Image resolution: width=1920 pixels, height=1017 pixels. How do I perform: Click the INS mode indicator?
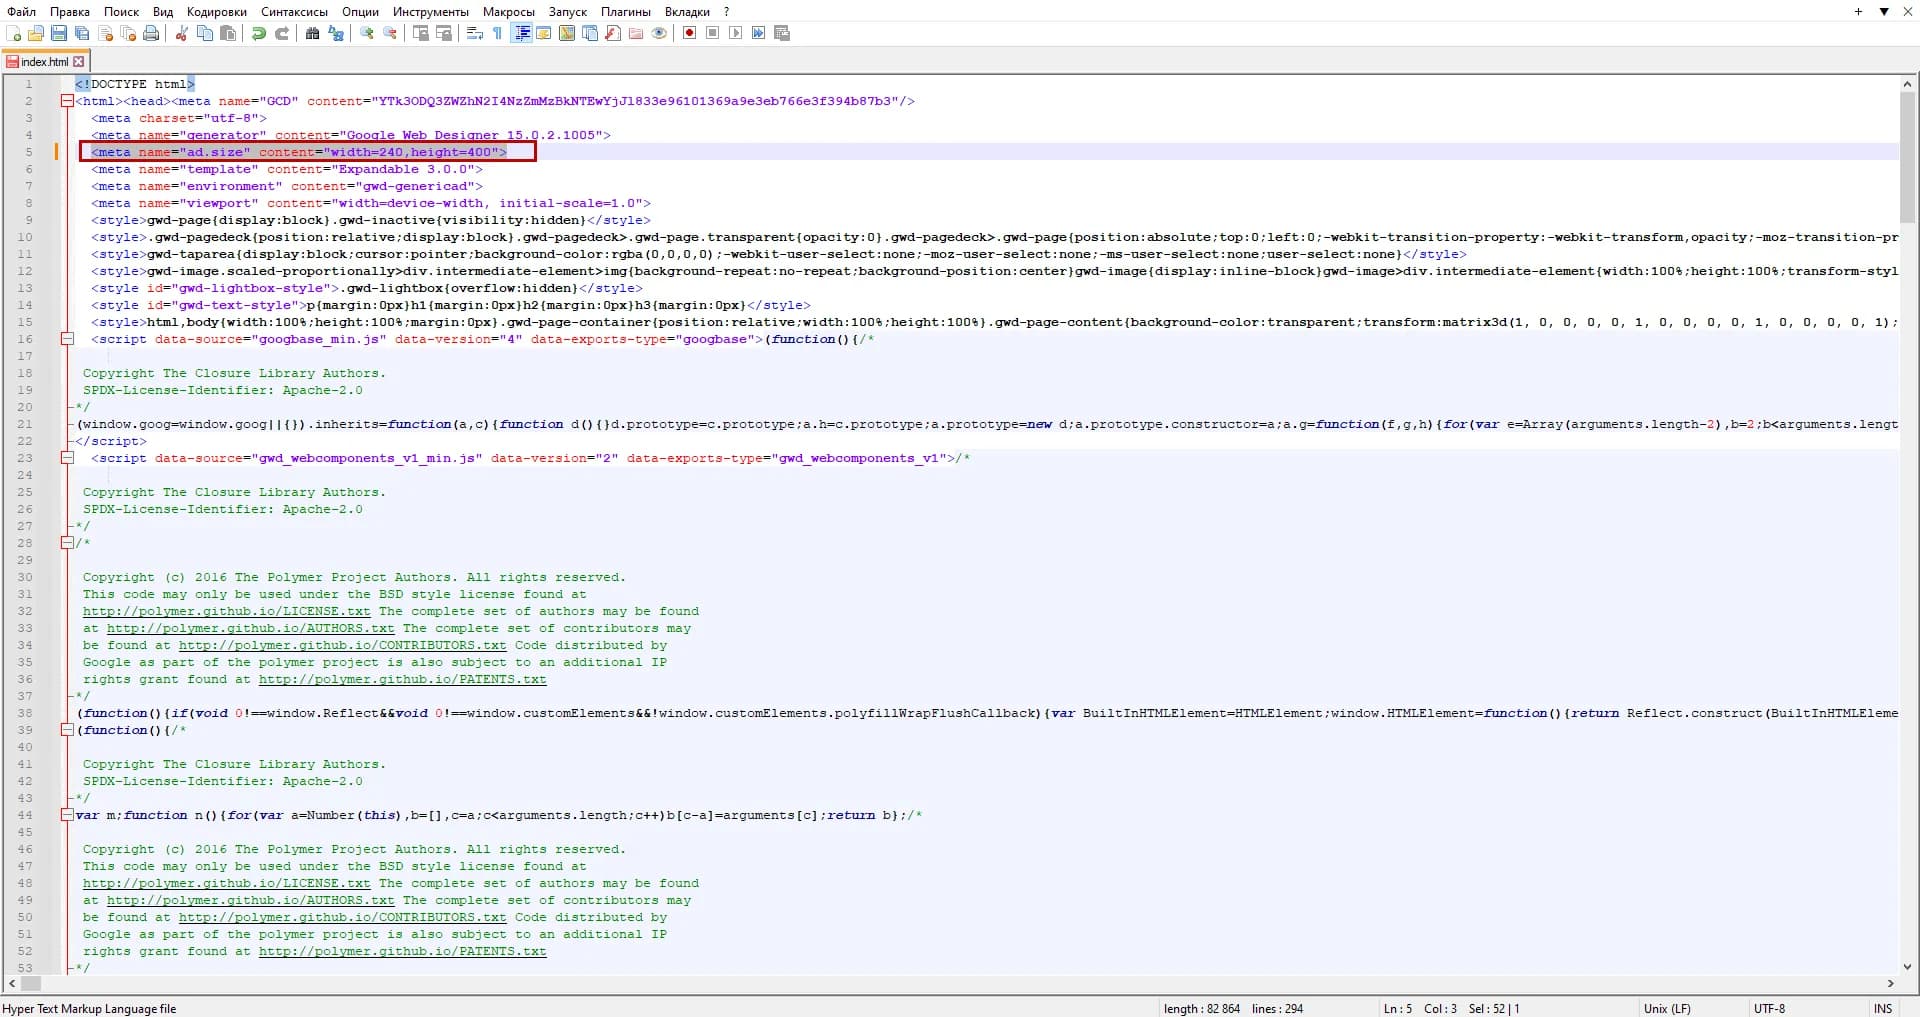1883,1008
